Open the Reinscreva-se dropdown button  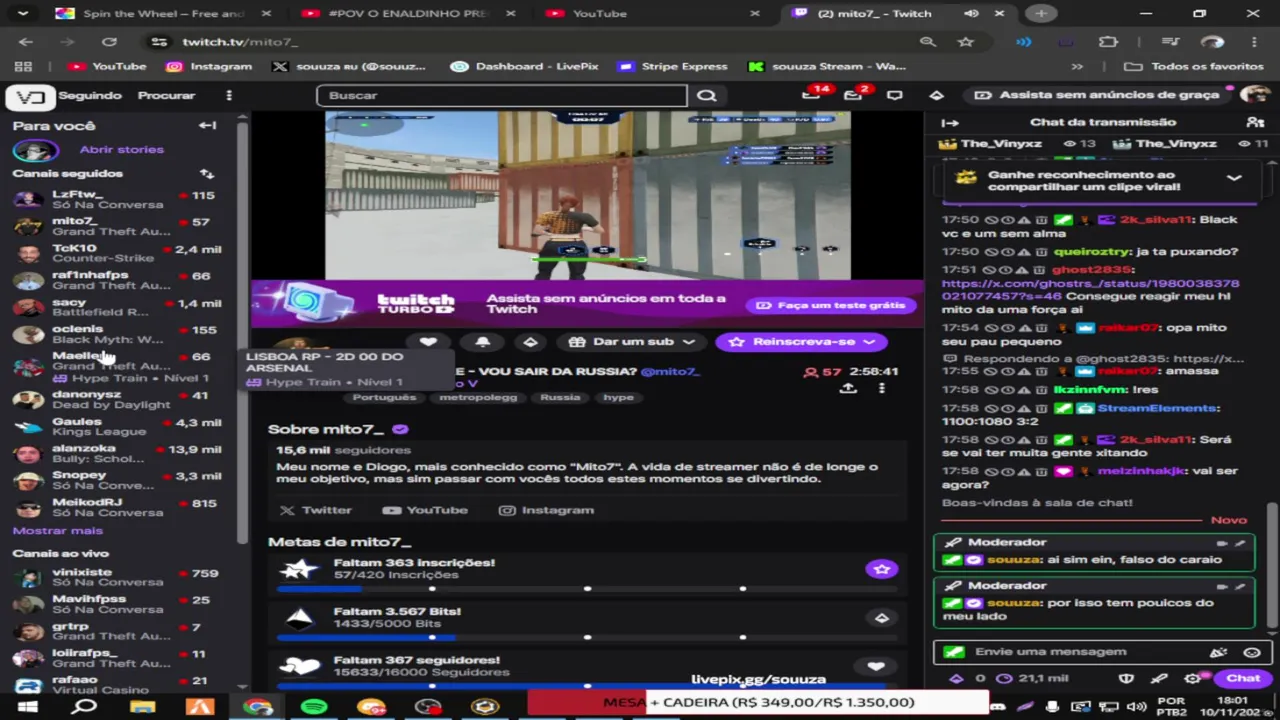pyautogui.click(x=801, y=342)
